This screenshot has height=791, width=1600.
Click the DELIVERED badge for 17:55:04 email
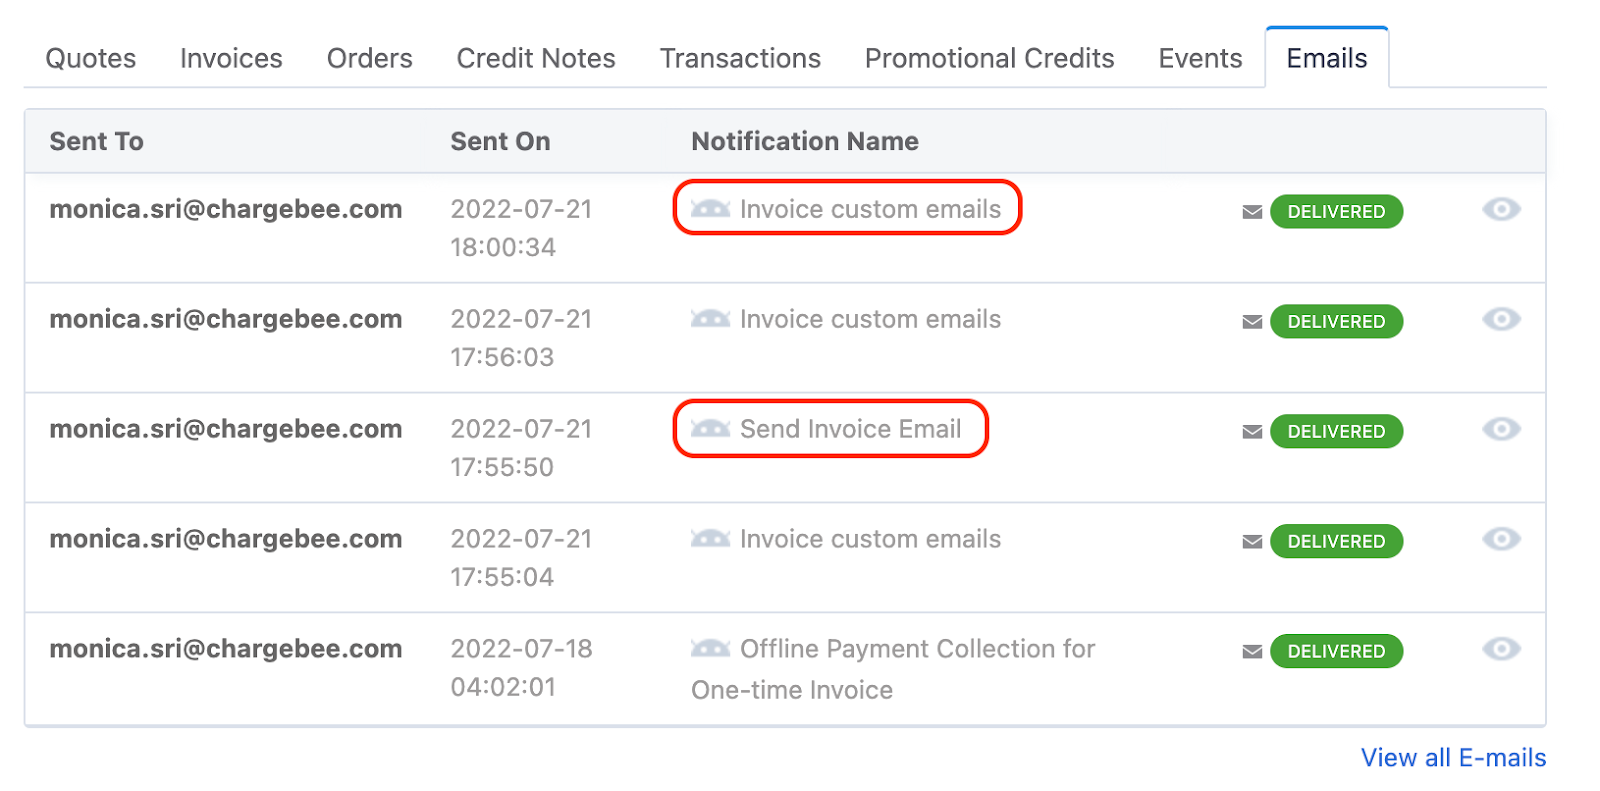(x=1336, y=542)
